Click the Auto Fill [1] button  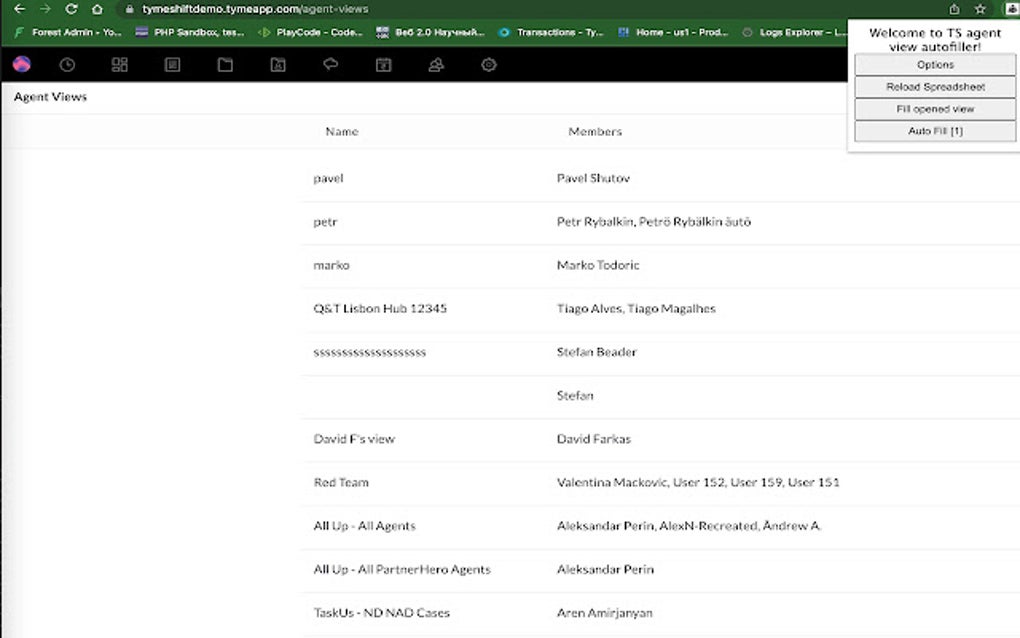tap(934, 130)
